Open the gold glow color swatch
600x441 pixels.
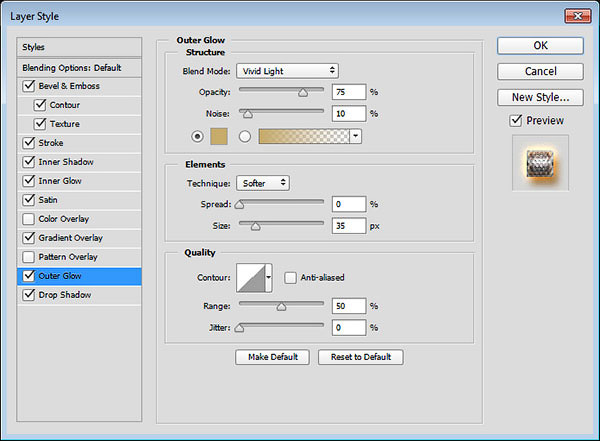point(219,136)
